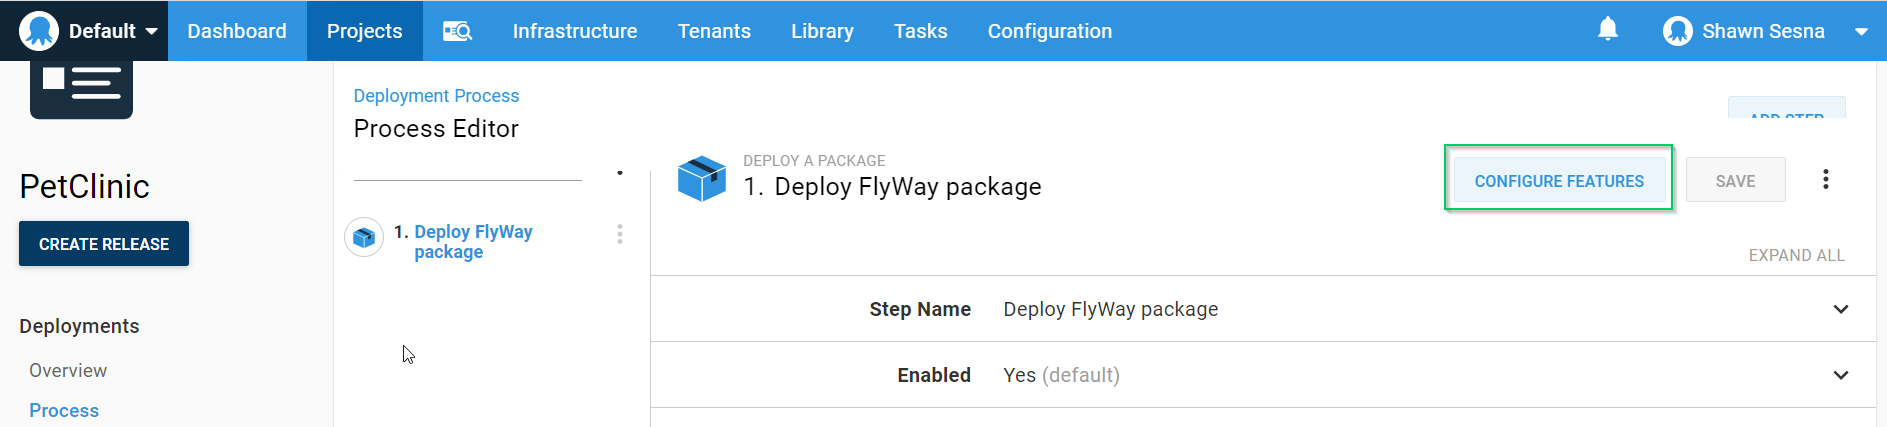Open the kebab menu for Deploy FlyWay step
The image size is (1887, 427).
coord(620,234)
